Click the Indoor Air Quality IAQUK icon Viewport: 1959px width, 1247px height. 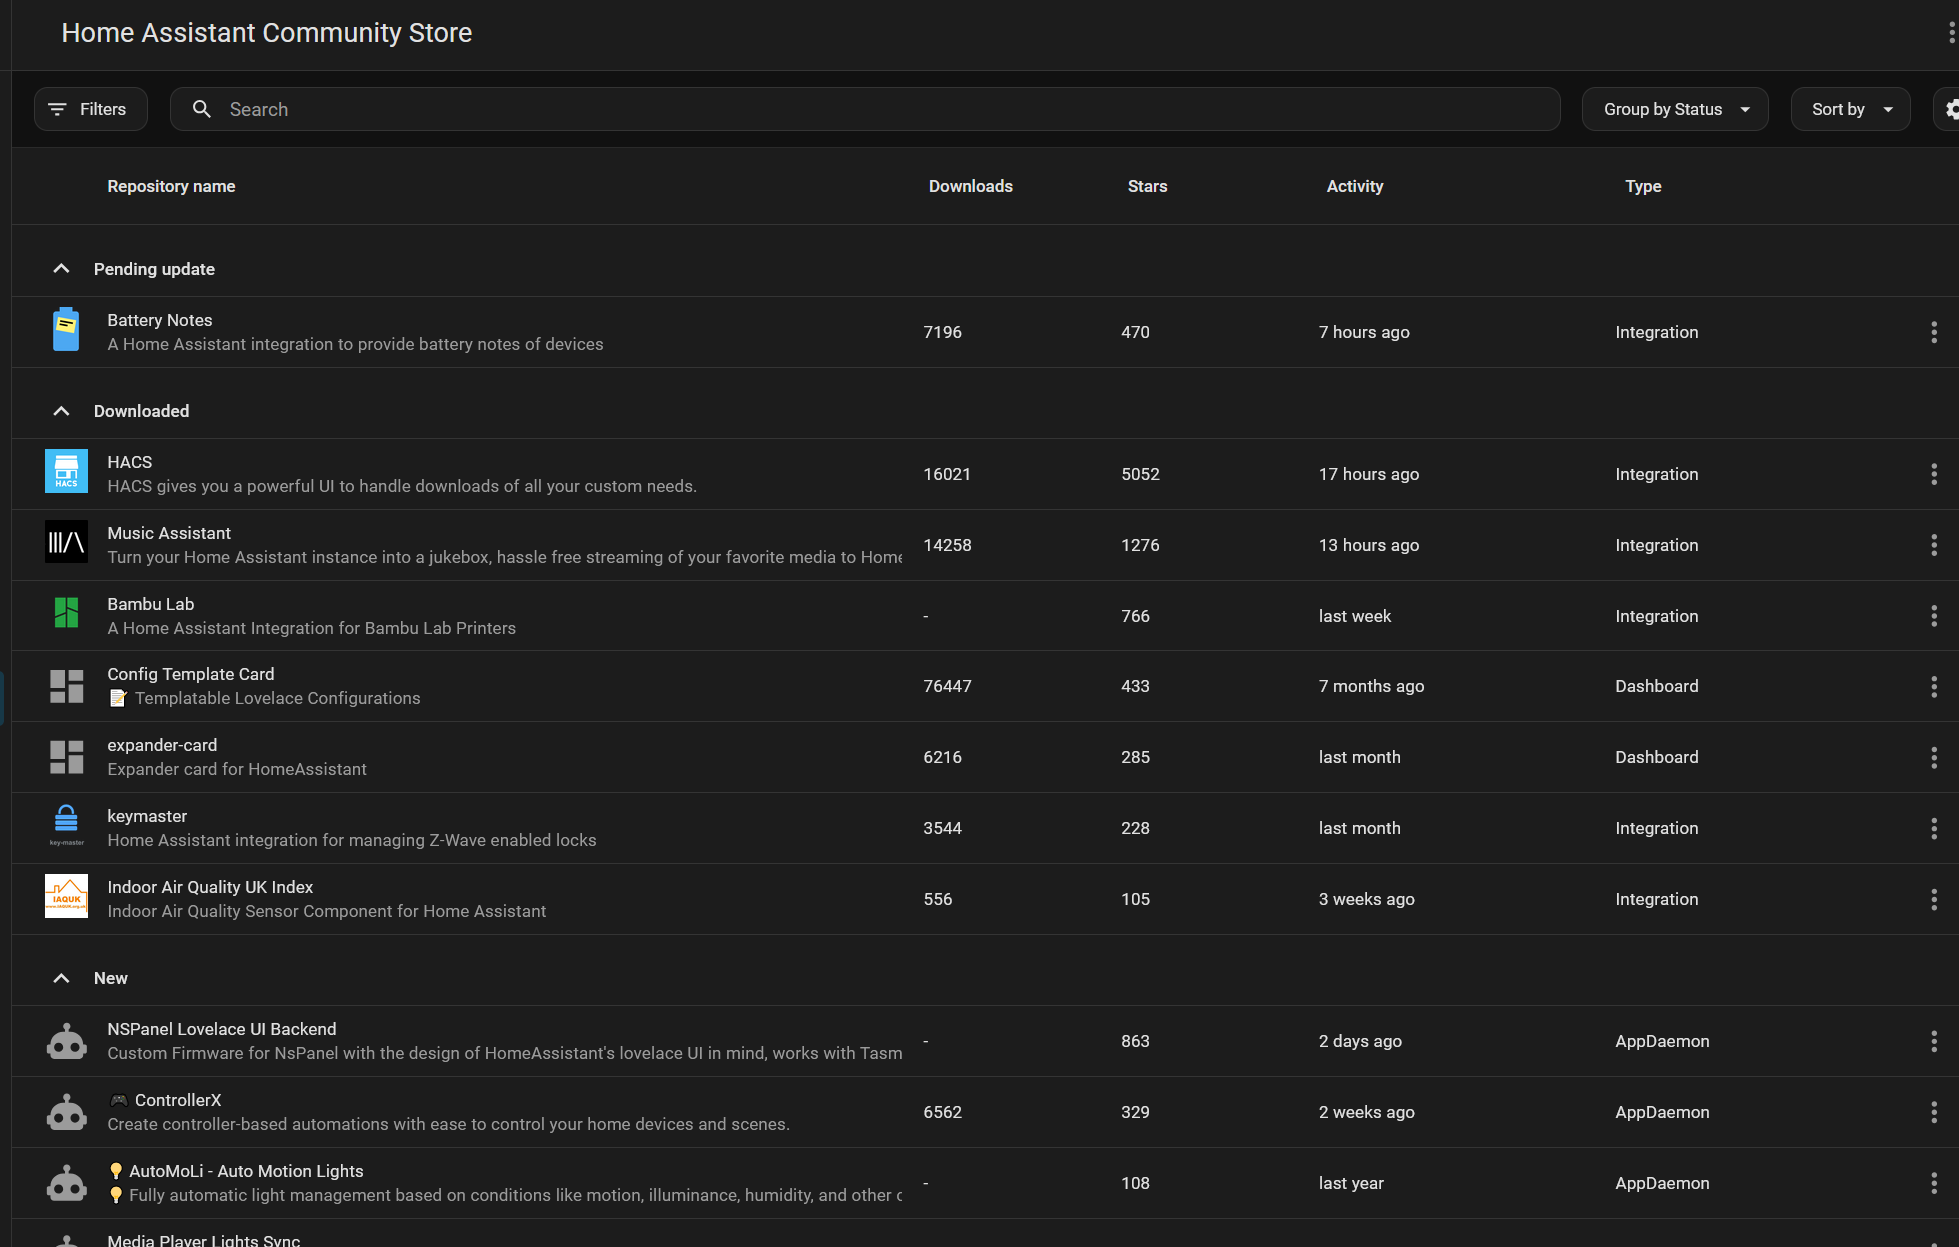click(x=66, y=896)
